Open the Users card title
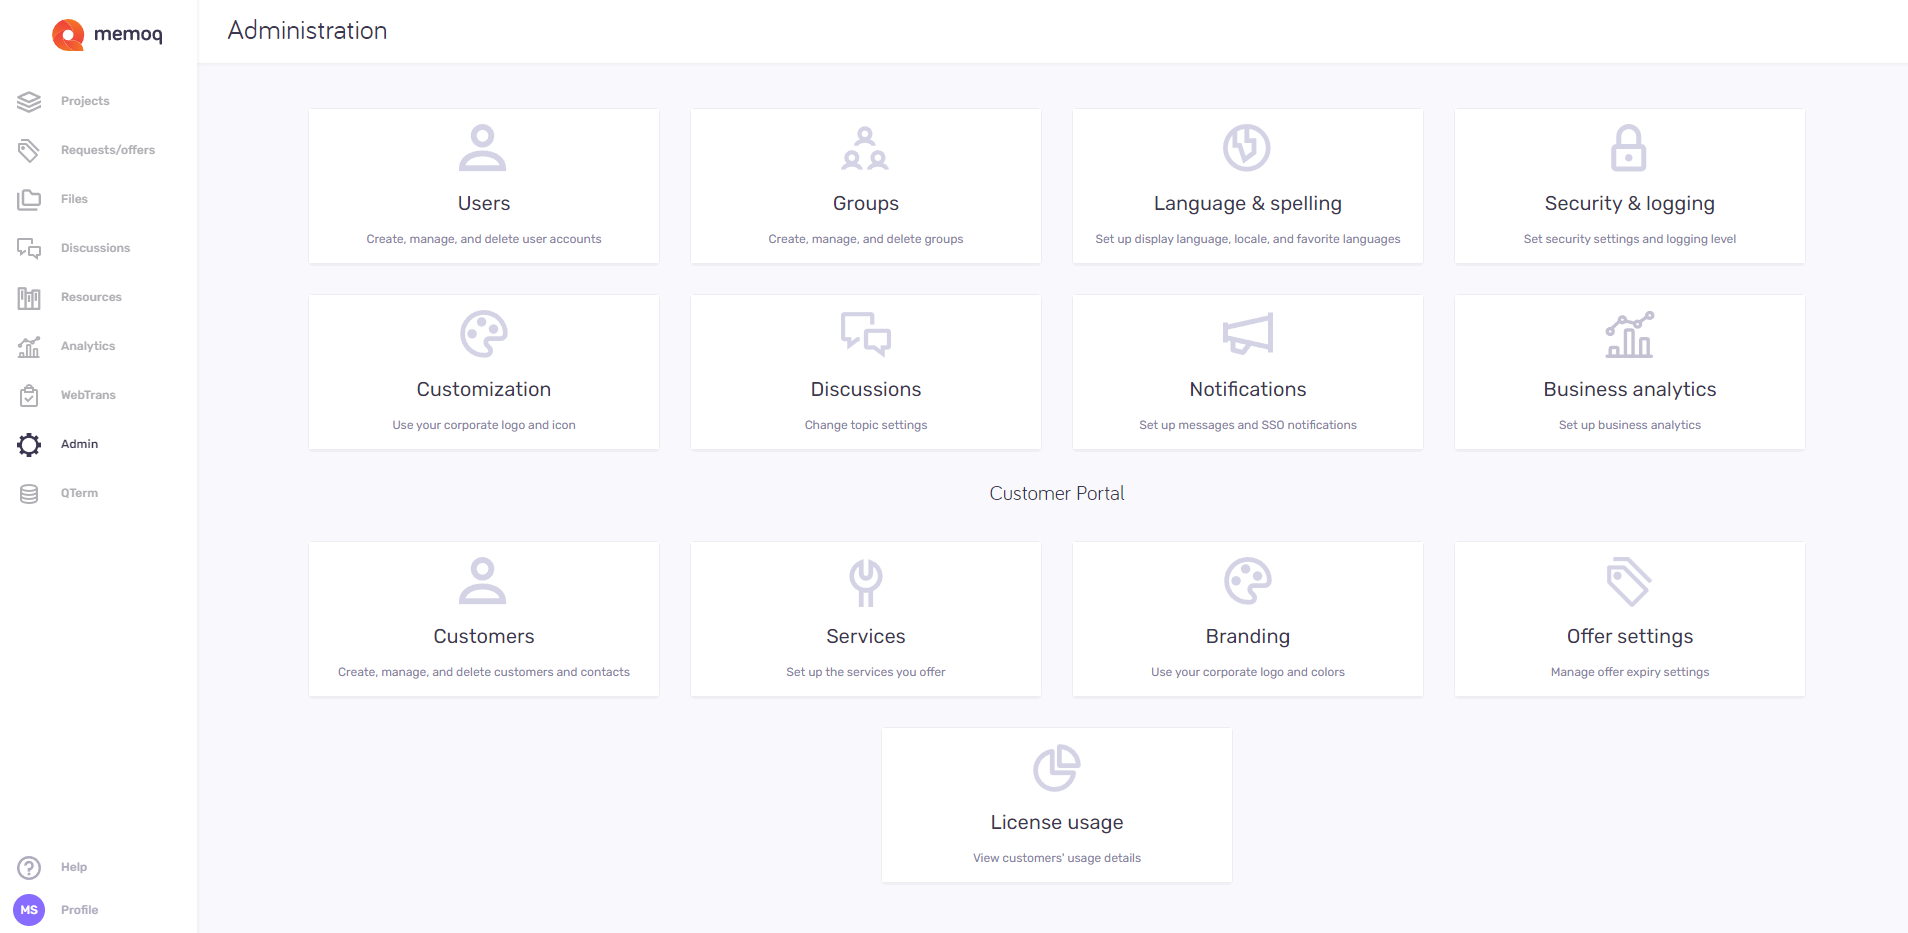 coord(484,203)
